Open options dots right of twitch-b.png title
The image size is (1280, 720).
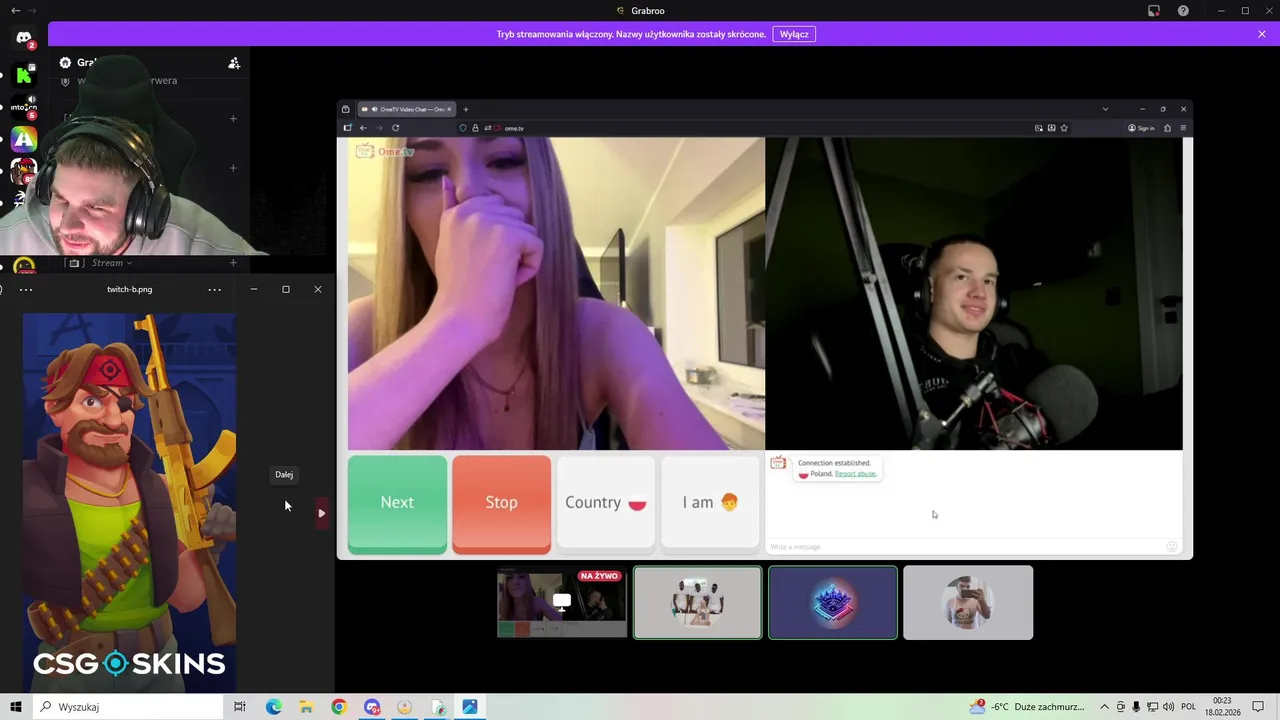(x=215, y=289)
